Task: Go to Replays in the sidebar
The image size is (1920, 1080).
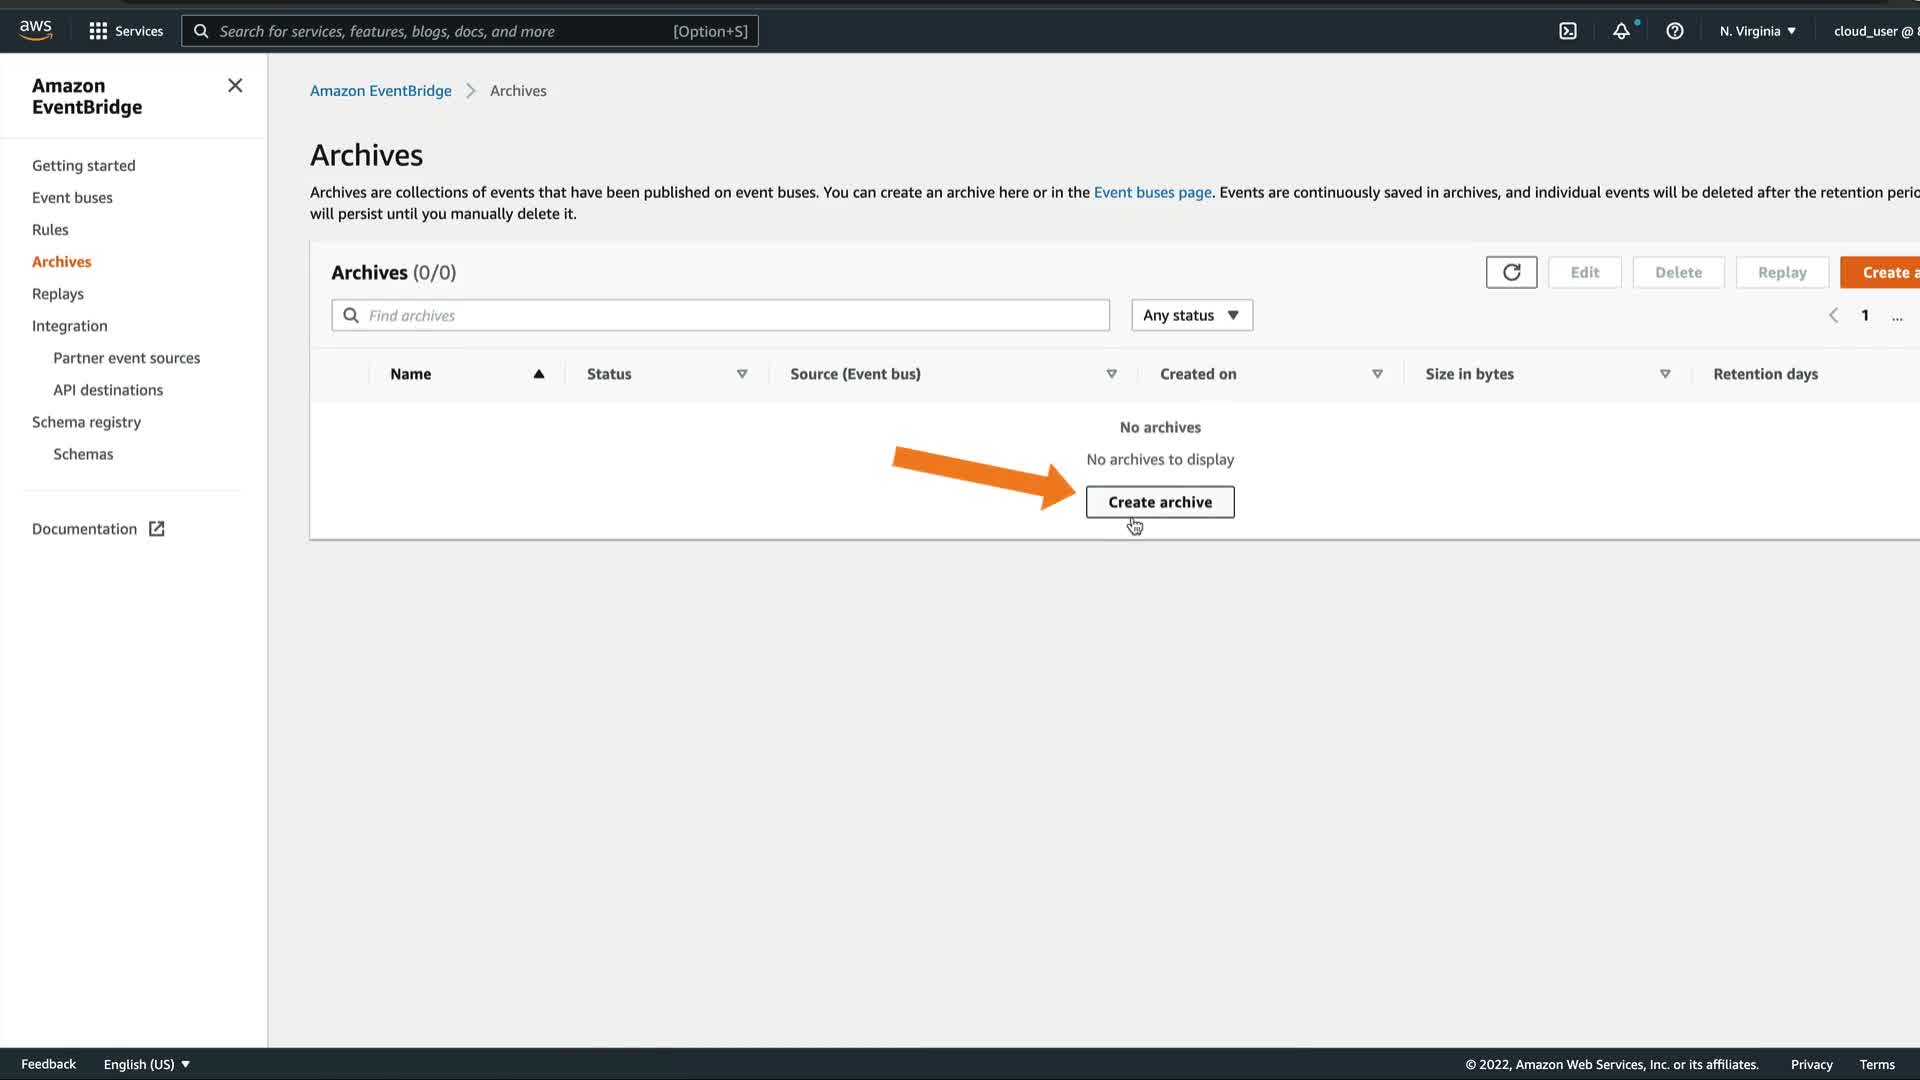Action: pyautogui.click(x=58, y=294)
